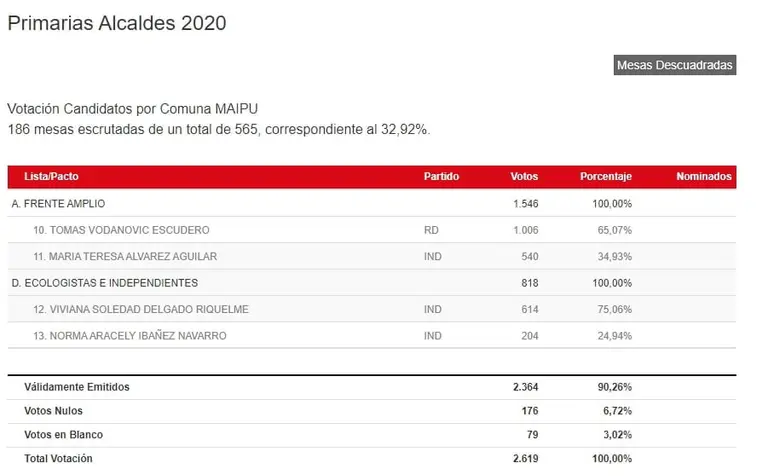Screen dimensions: 768x476
Task: Select the A. FRENTE AMPLIO row
Action: point(372,204)
